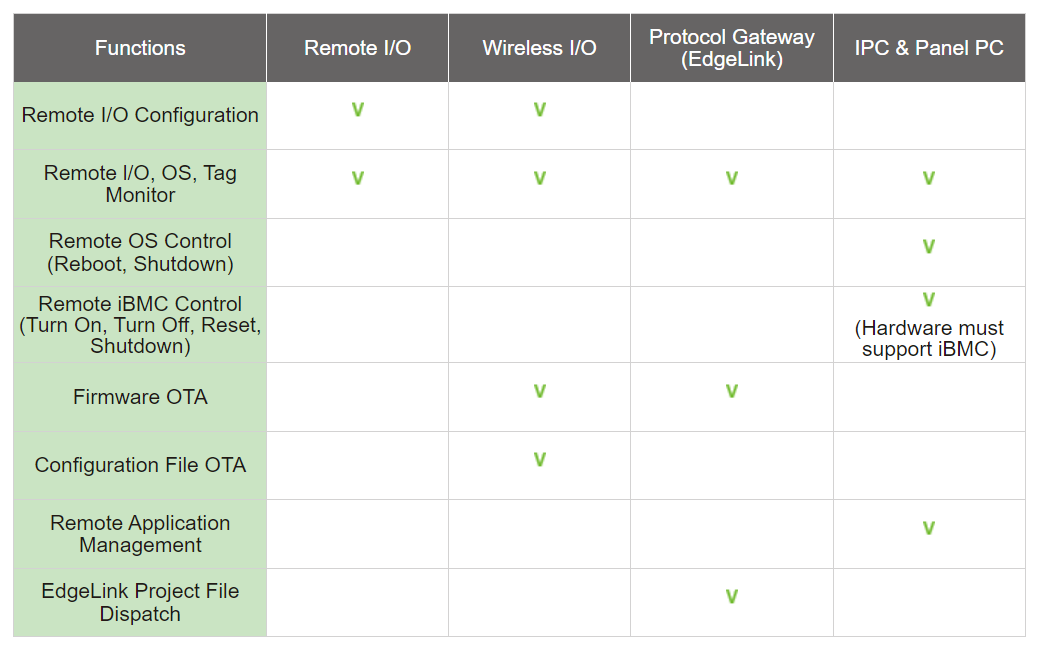Click the 'Hardware must support iBMC' note
The height and width of the screenshot is (653, 1042).
coord(929,338)
